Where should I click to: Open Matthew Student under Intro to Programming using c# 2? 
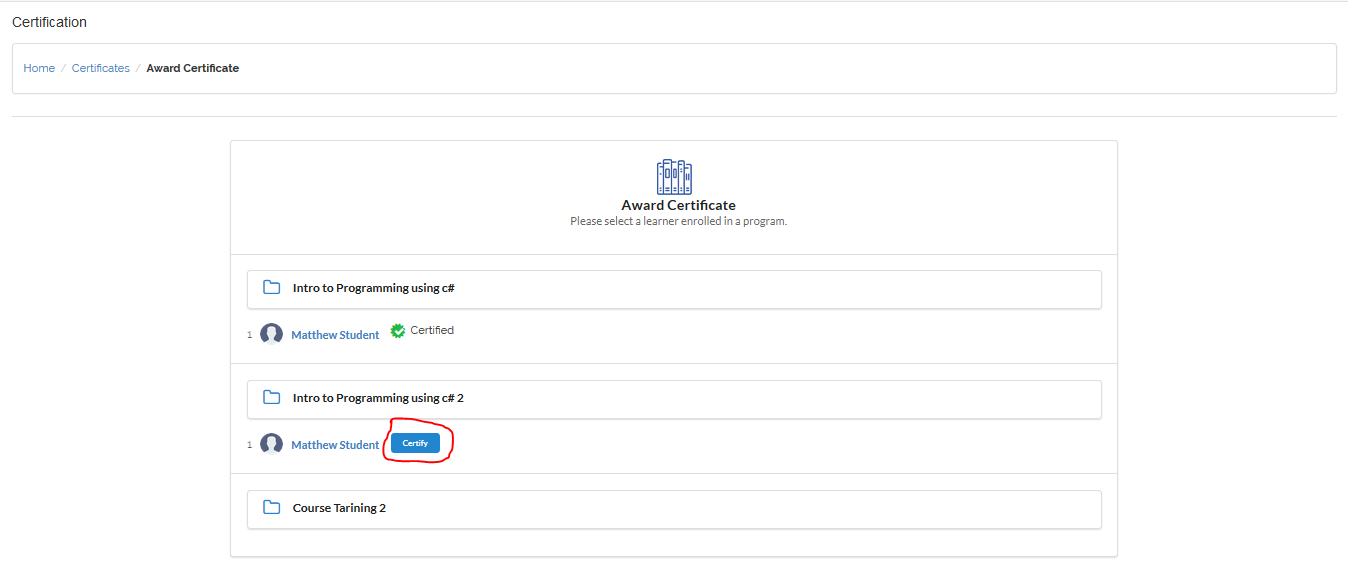335,445
